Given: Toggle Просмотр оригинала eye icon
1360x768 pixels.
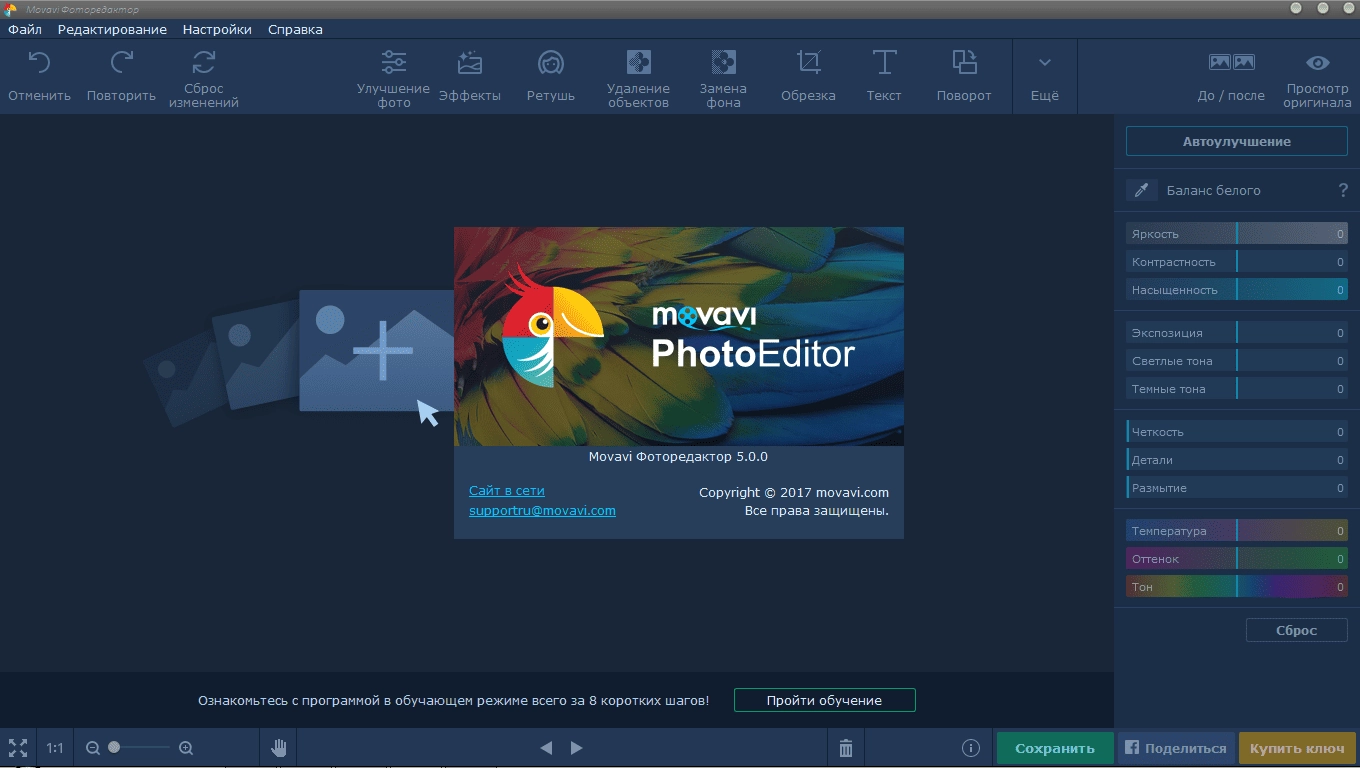Looking at the screenshot, I should tap(1318, 63).
